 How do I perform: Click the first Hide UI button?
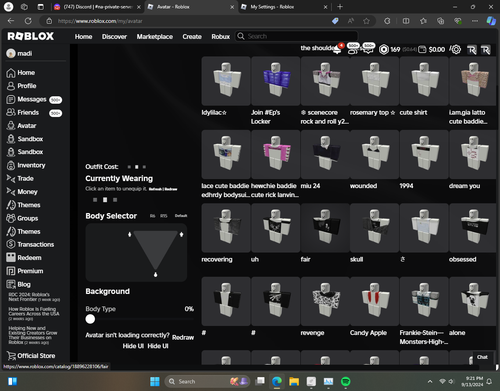[133, 346]
